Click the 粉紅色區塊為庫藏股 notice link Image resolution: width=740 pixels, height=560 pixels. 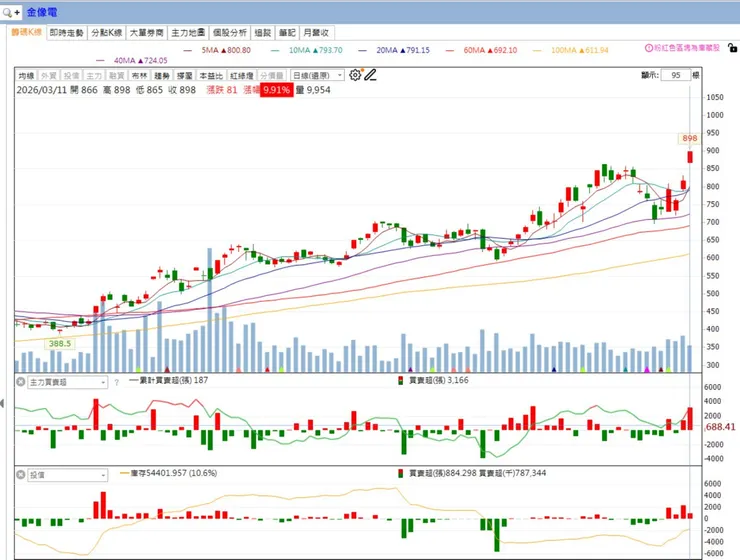687,48
